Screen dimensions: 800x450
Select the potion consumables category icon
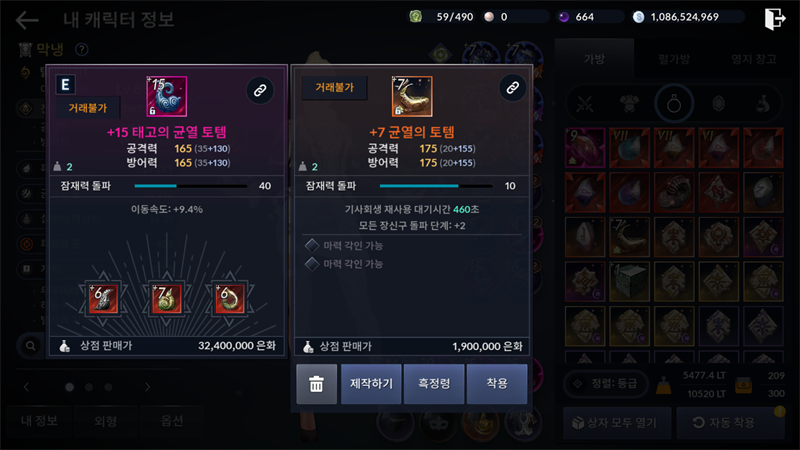763,104
